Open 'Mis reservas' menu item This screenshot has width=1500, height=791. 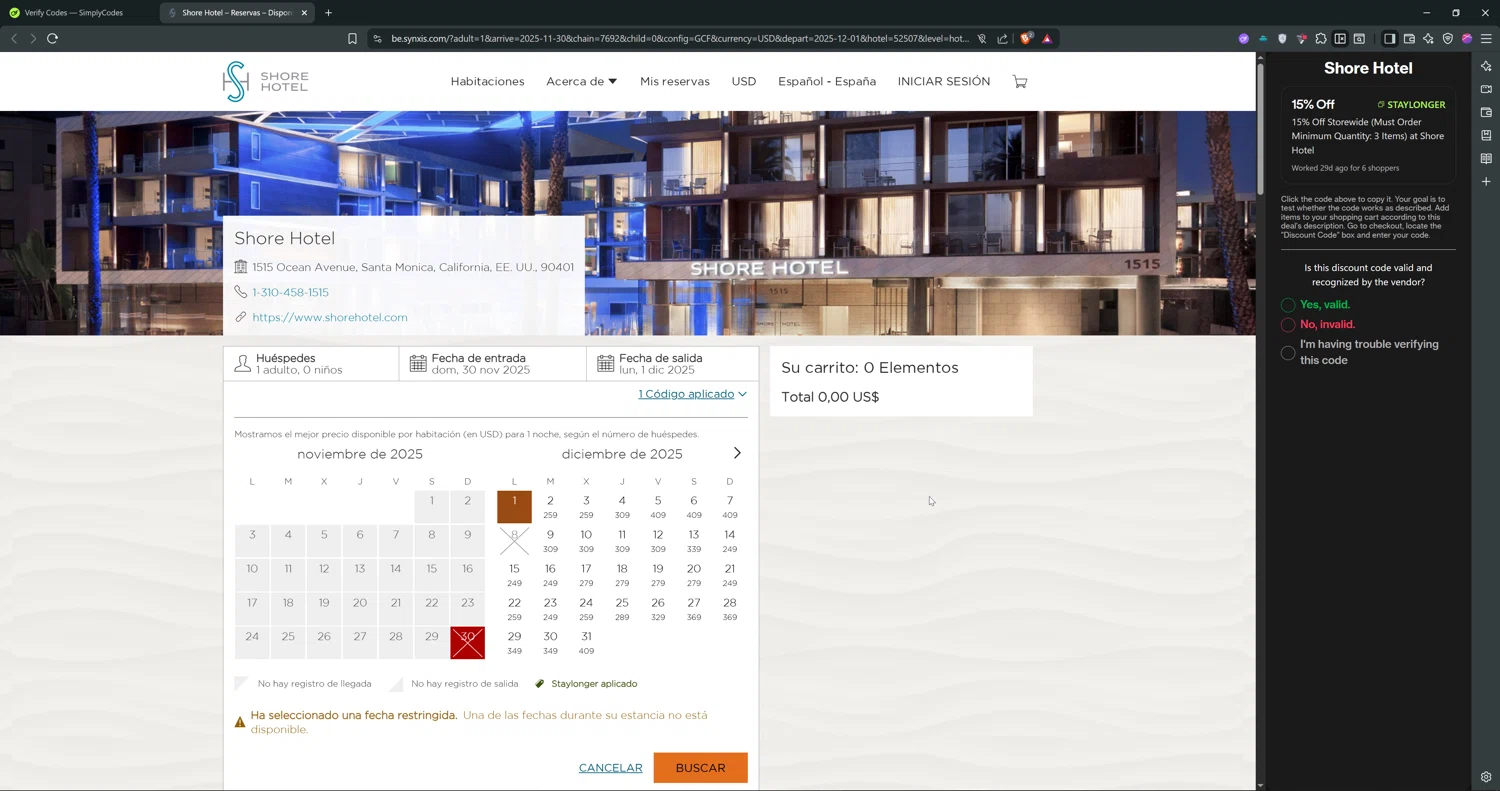tap(675, 81)
